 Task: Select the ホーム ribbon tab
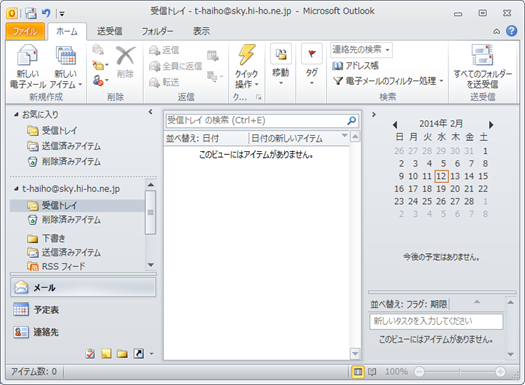[67, 31]
